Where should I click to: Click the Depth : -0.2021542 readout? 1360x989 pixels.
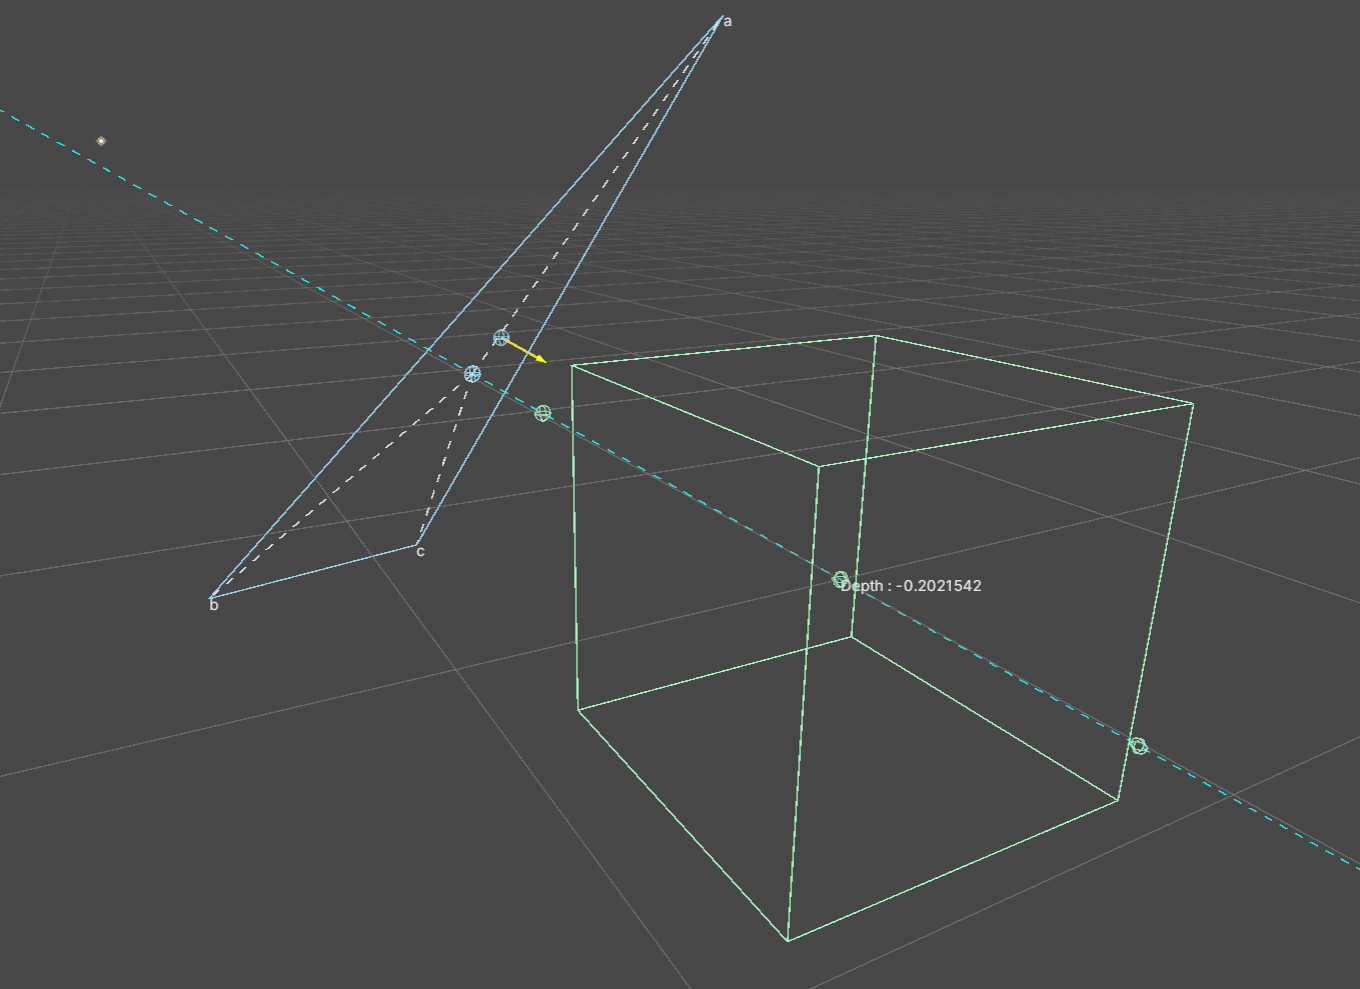click(x=911, y=585)
